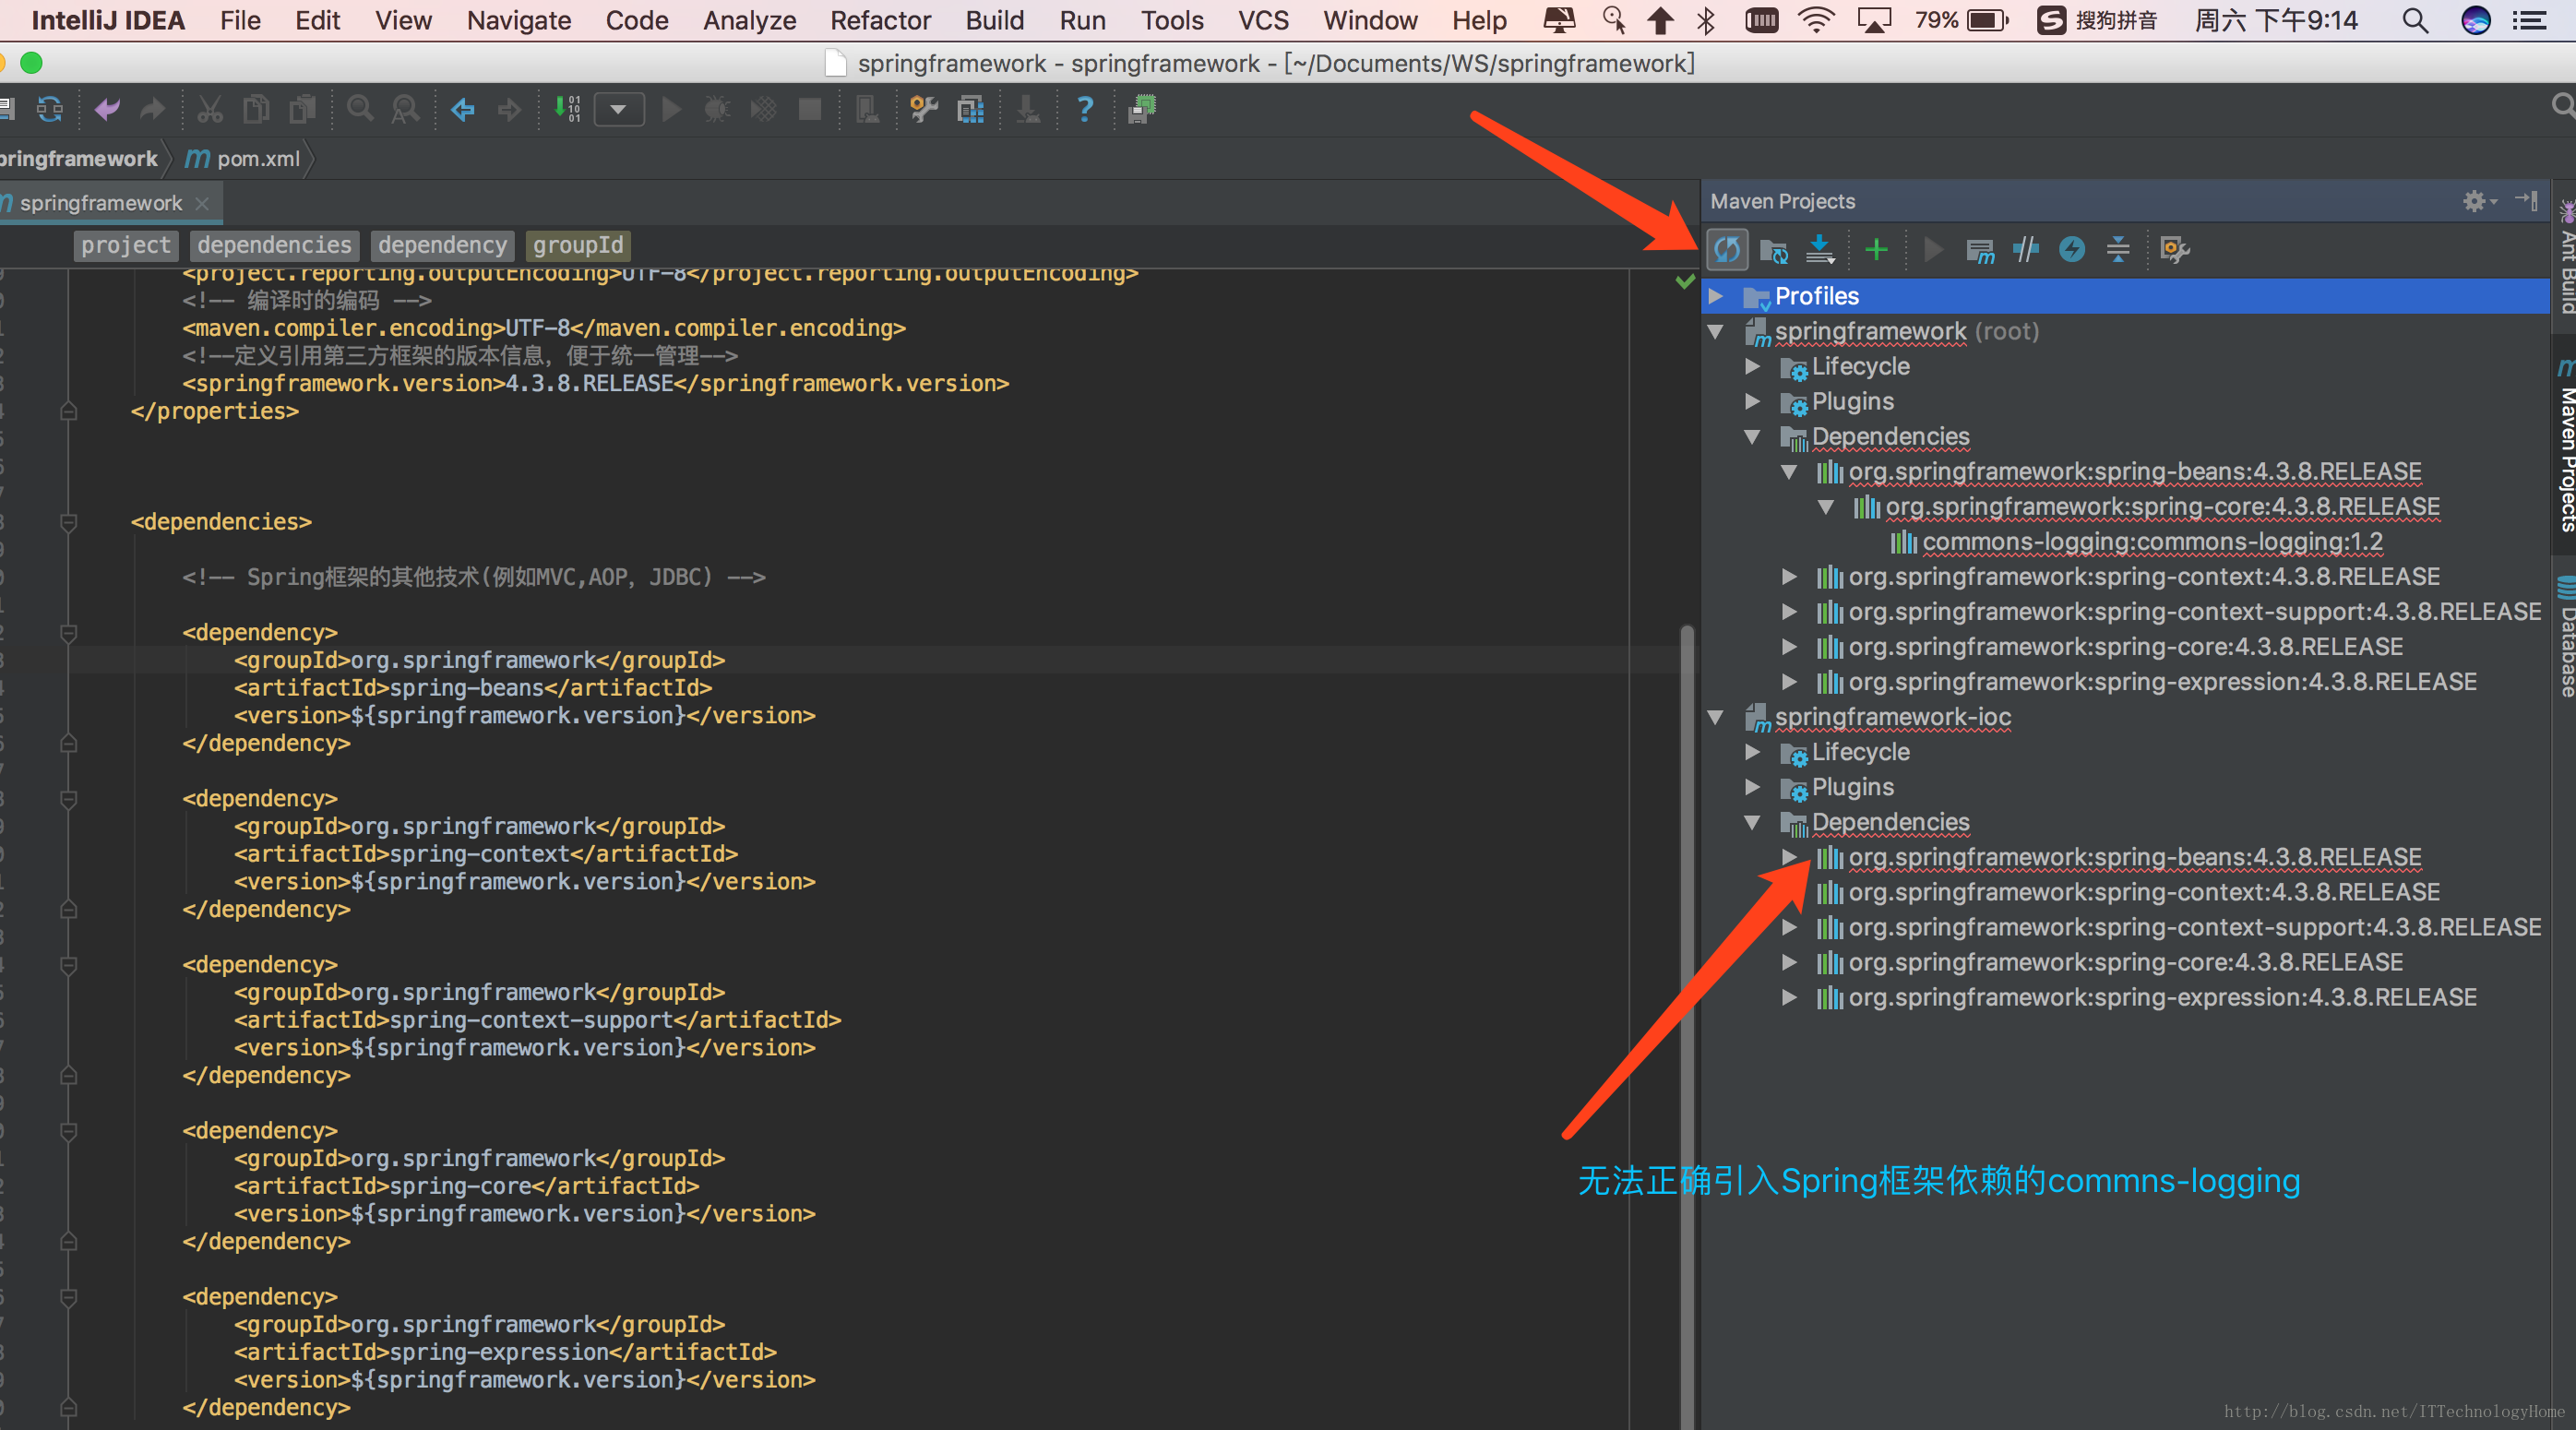This screenshot has width=2576, height=1430.
Task: Click the Undo toolbar icon
Action: point(107,109)
